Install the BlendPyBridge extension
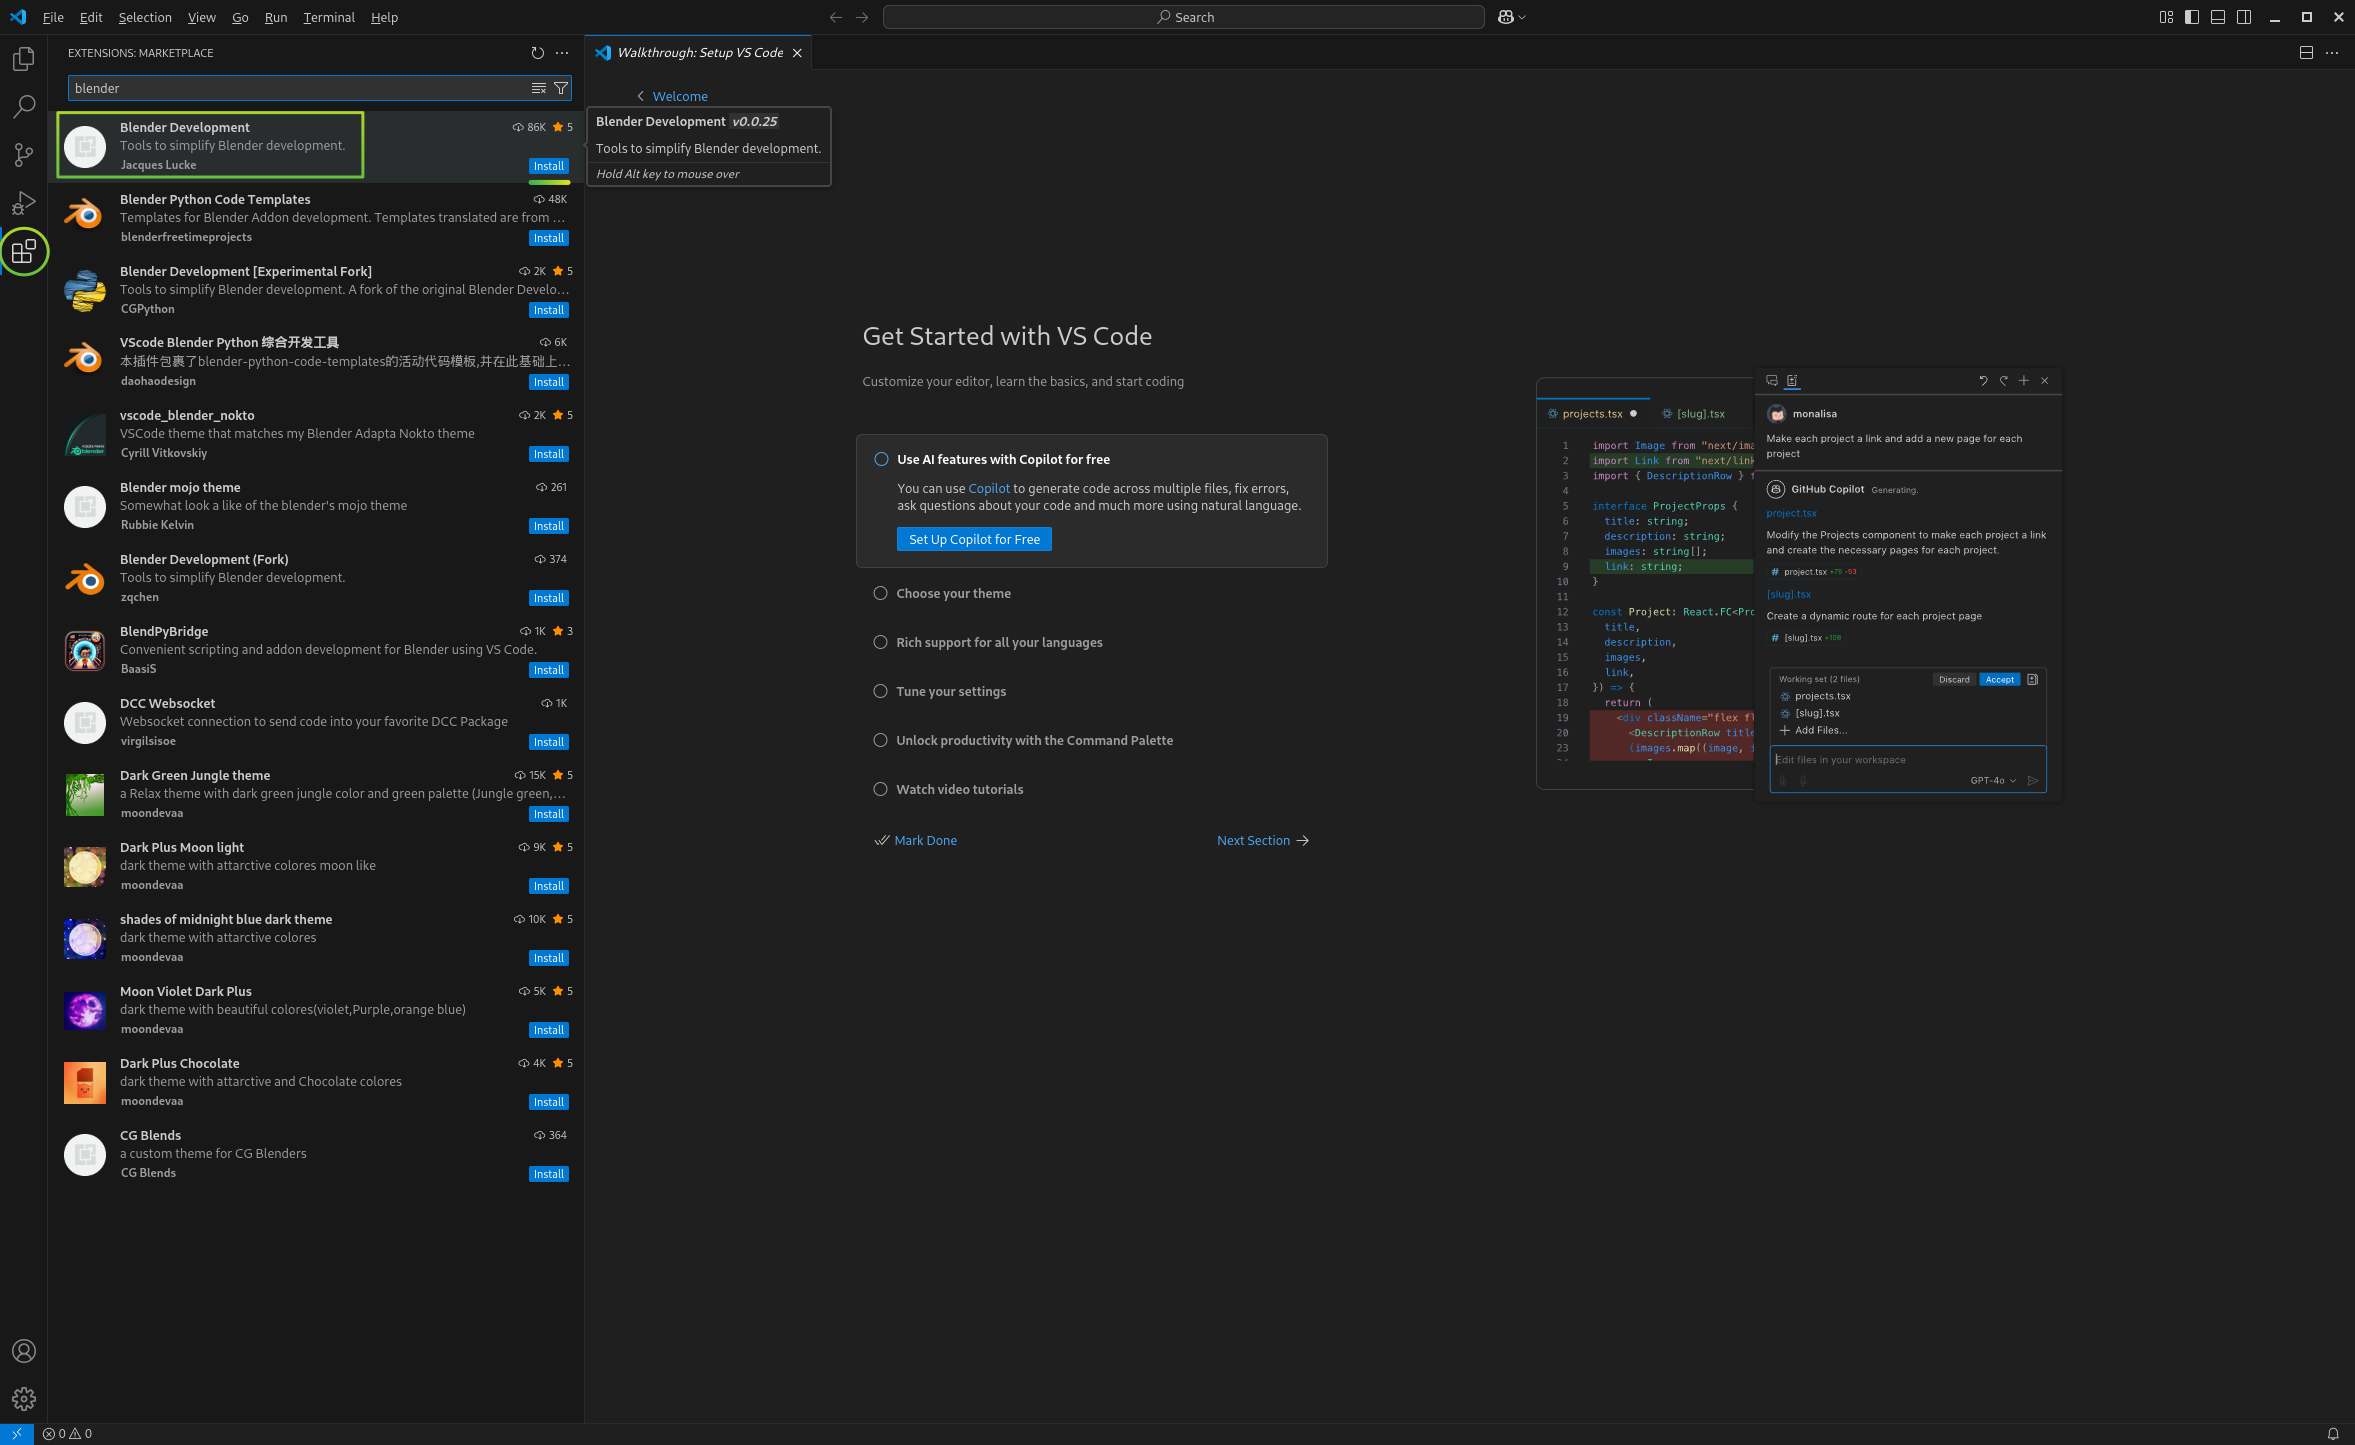The image size is (2355, 1445). pos(549,670)
